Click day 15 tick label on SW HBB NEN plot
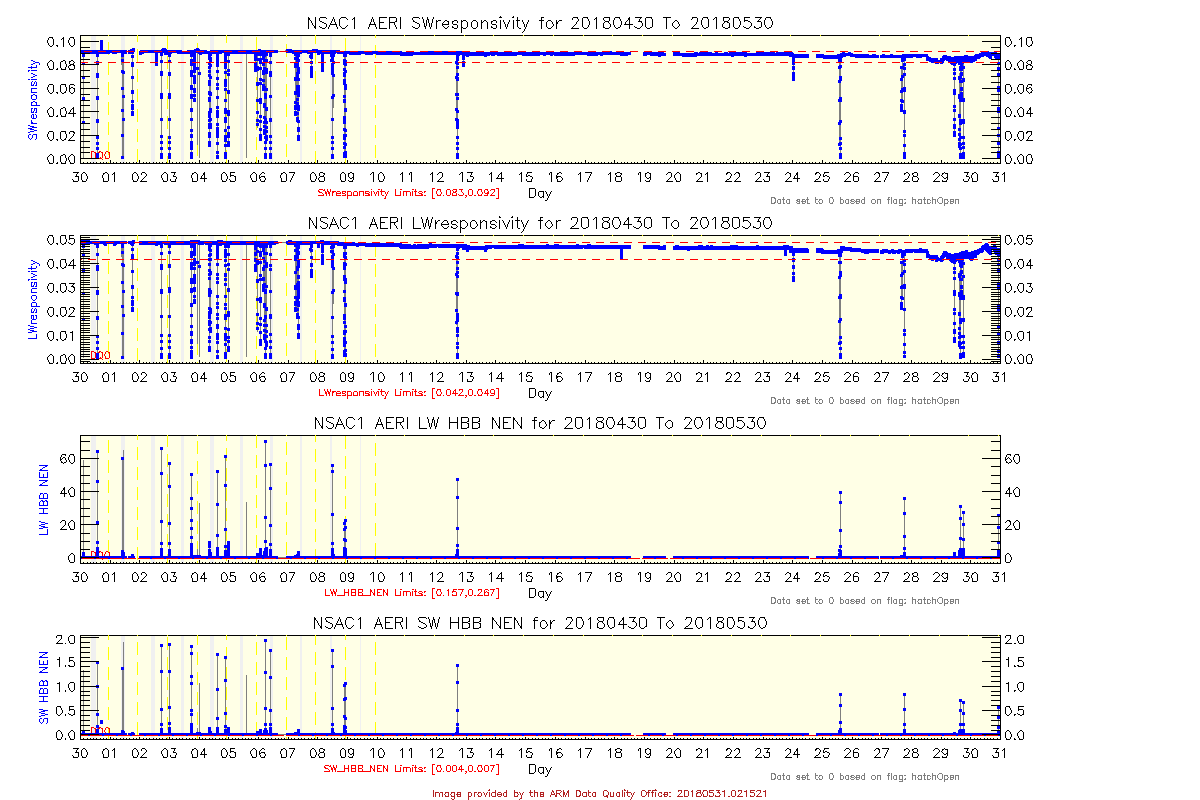Image resolution: width=1200 pixels, height=800 pixels. coord(526,753)
